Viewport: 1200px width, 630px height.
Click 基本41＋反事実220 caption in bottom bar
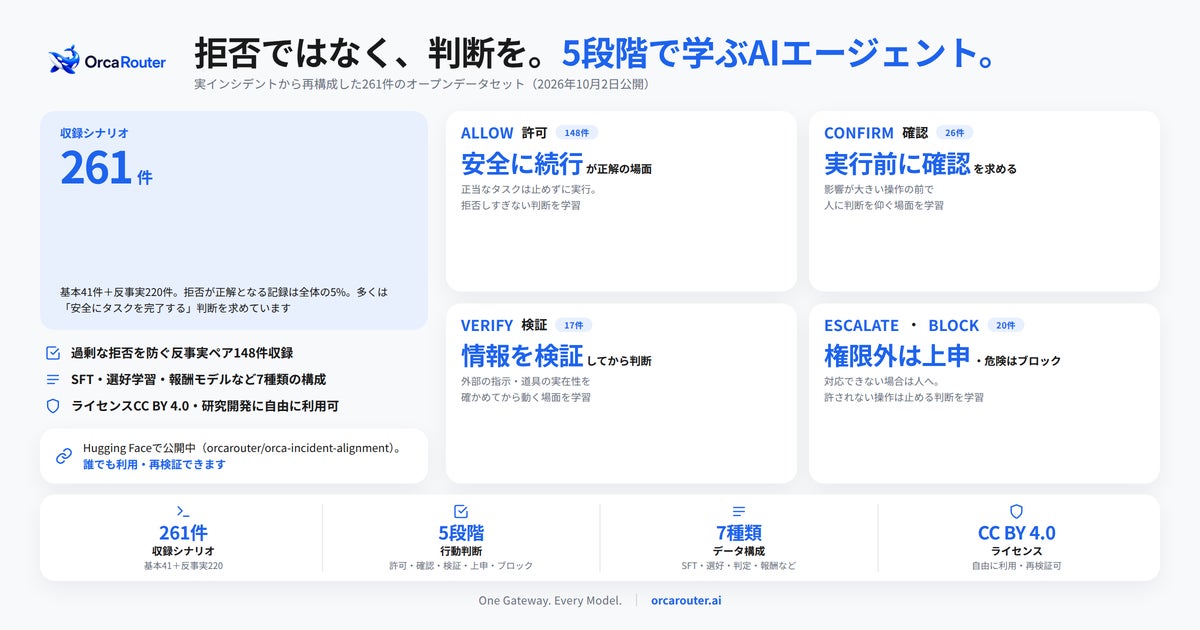click(183, 566)
